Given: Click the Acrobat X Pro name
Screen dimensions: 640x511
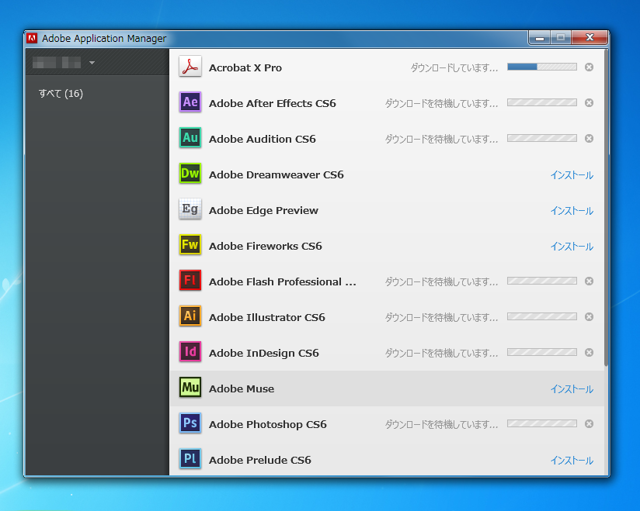Looking at the screenshot, I should (245, 68).
